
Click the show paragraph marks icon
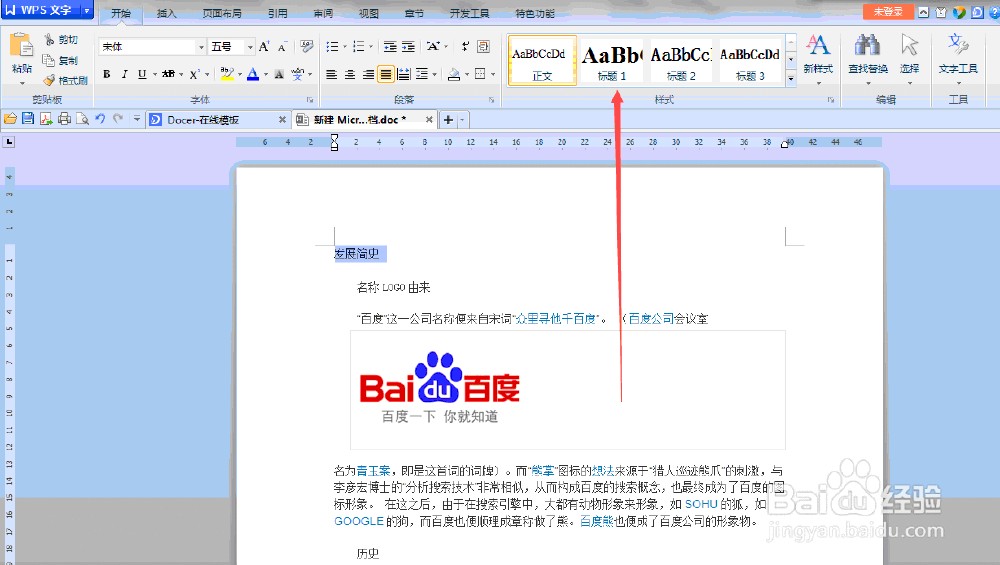point(466,47)
